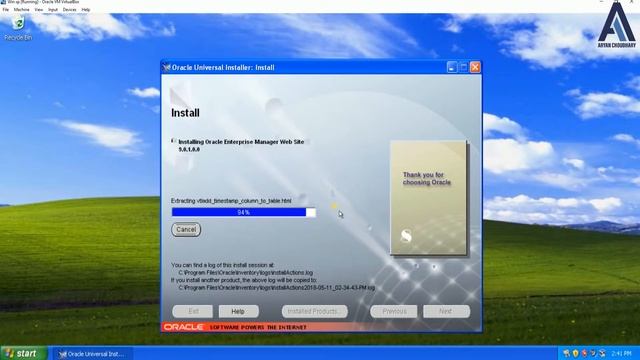Open the Windows XP start menu
640x360 pixels.
24,353
